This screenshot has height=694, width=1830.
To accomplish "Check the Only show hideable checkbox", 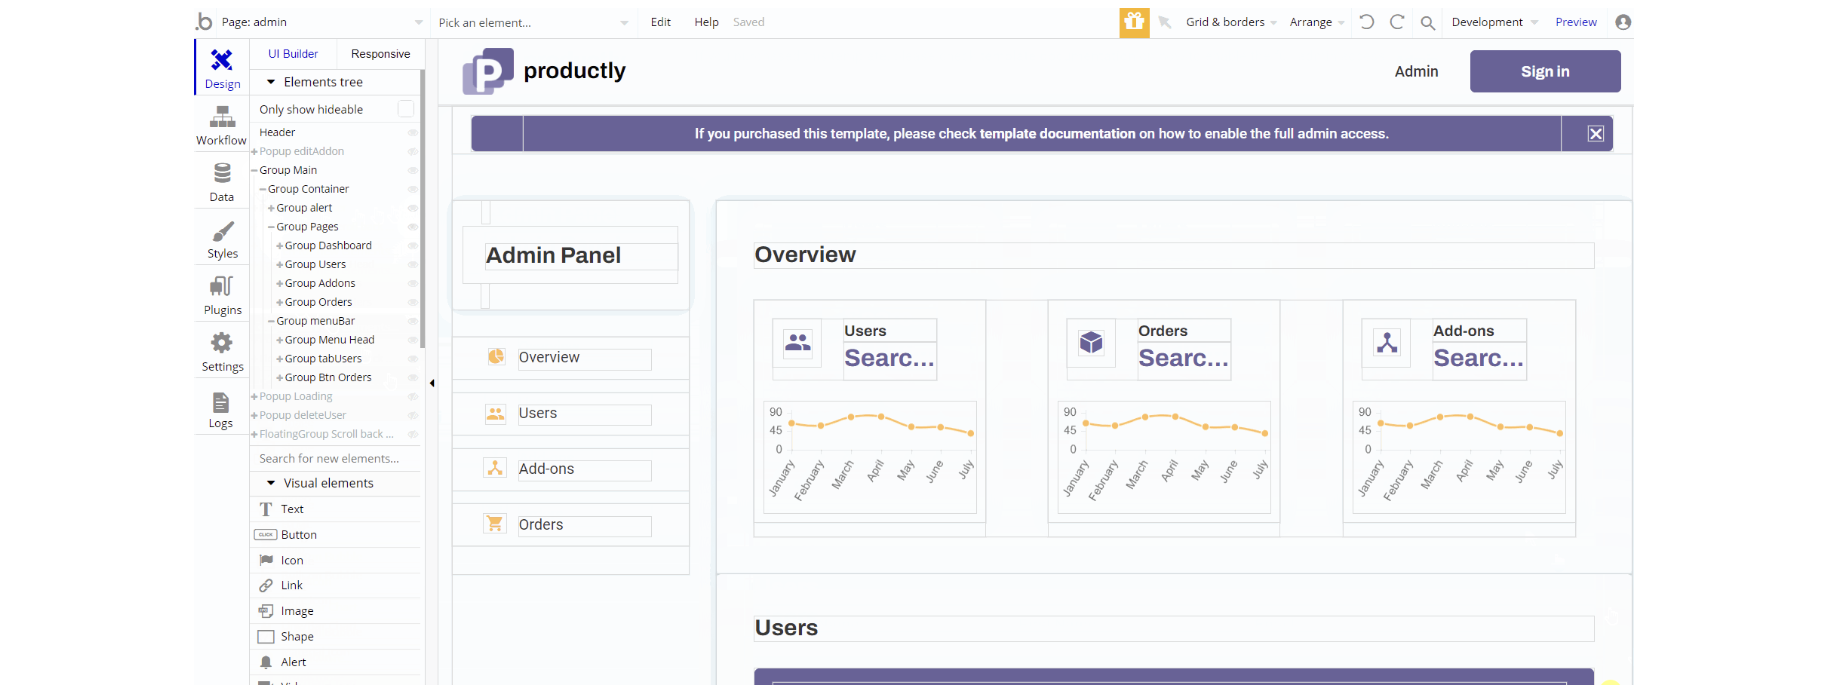I will pyautogui.click(x=406, y=109).
